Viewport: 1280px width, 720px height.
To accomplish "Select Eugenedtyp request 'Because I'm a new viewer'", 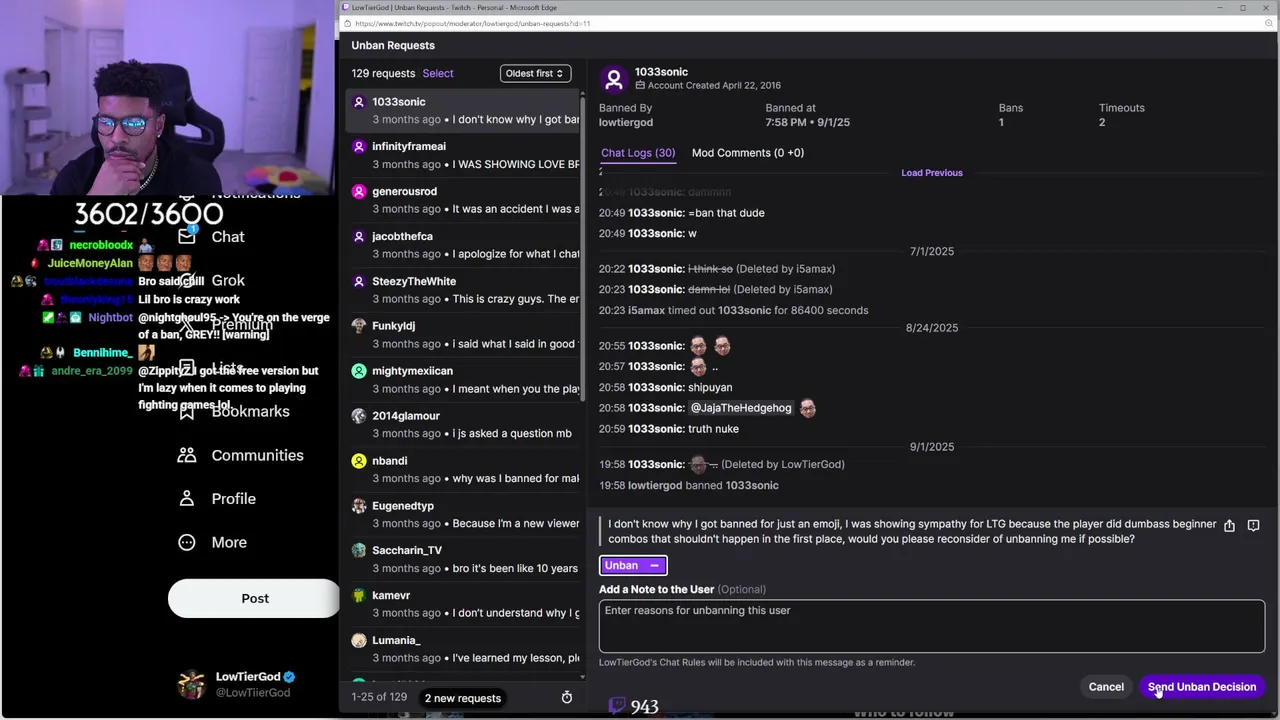I will coord(464,515).
